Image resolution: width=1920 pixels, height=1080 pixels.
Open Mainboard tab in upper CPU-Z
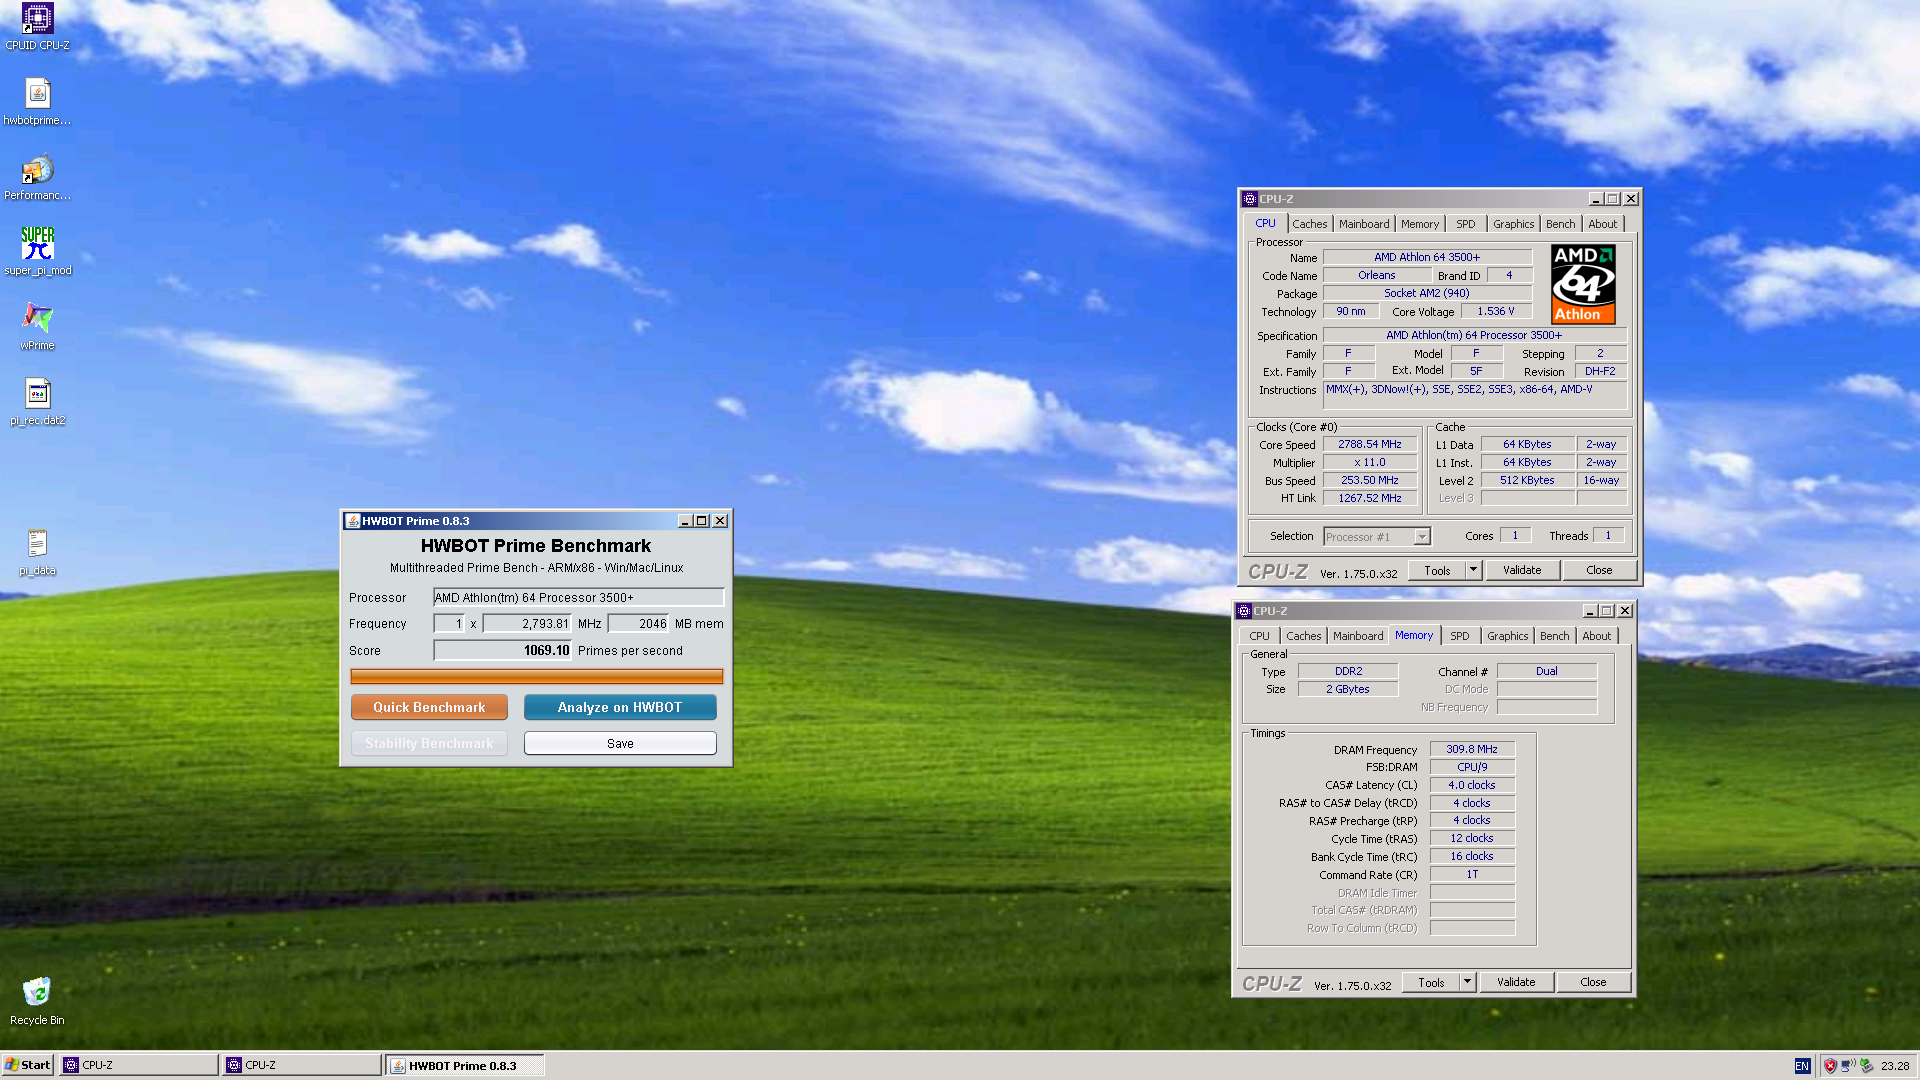point(1364,224)
